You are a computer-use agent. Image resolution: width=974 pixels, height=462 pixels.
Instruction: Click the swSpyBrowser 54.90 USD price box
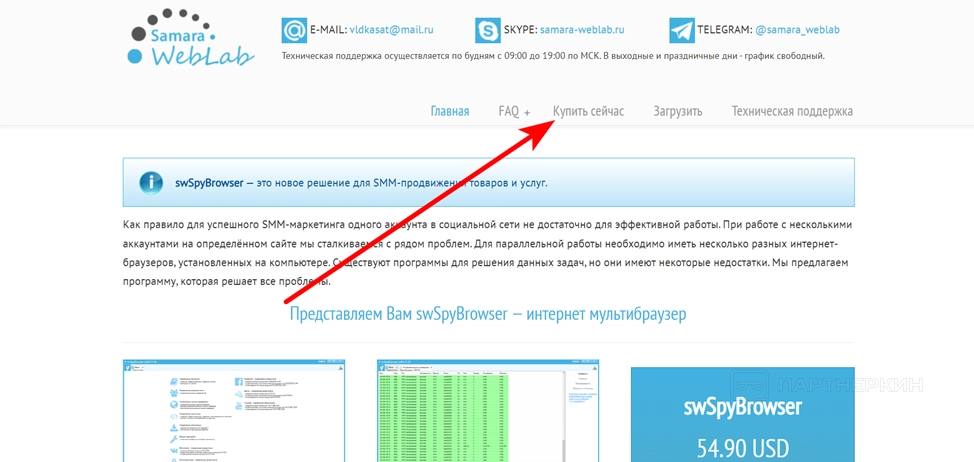pos(742,414)
